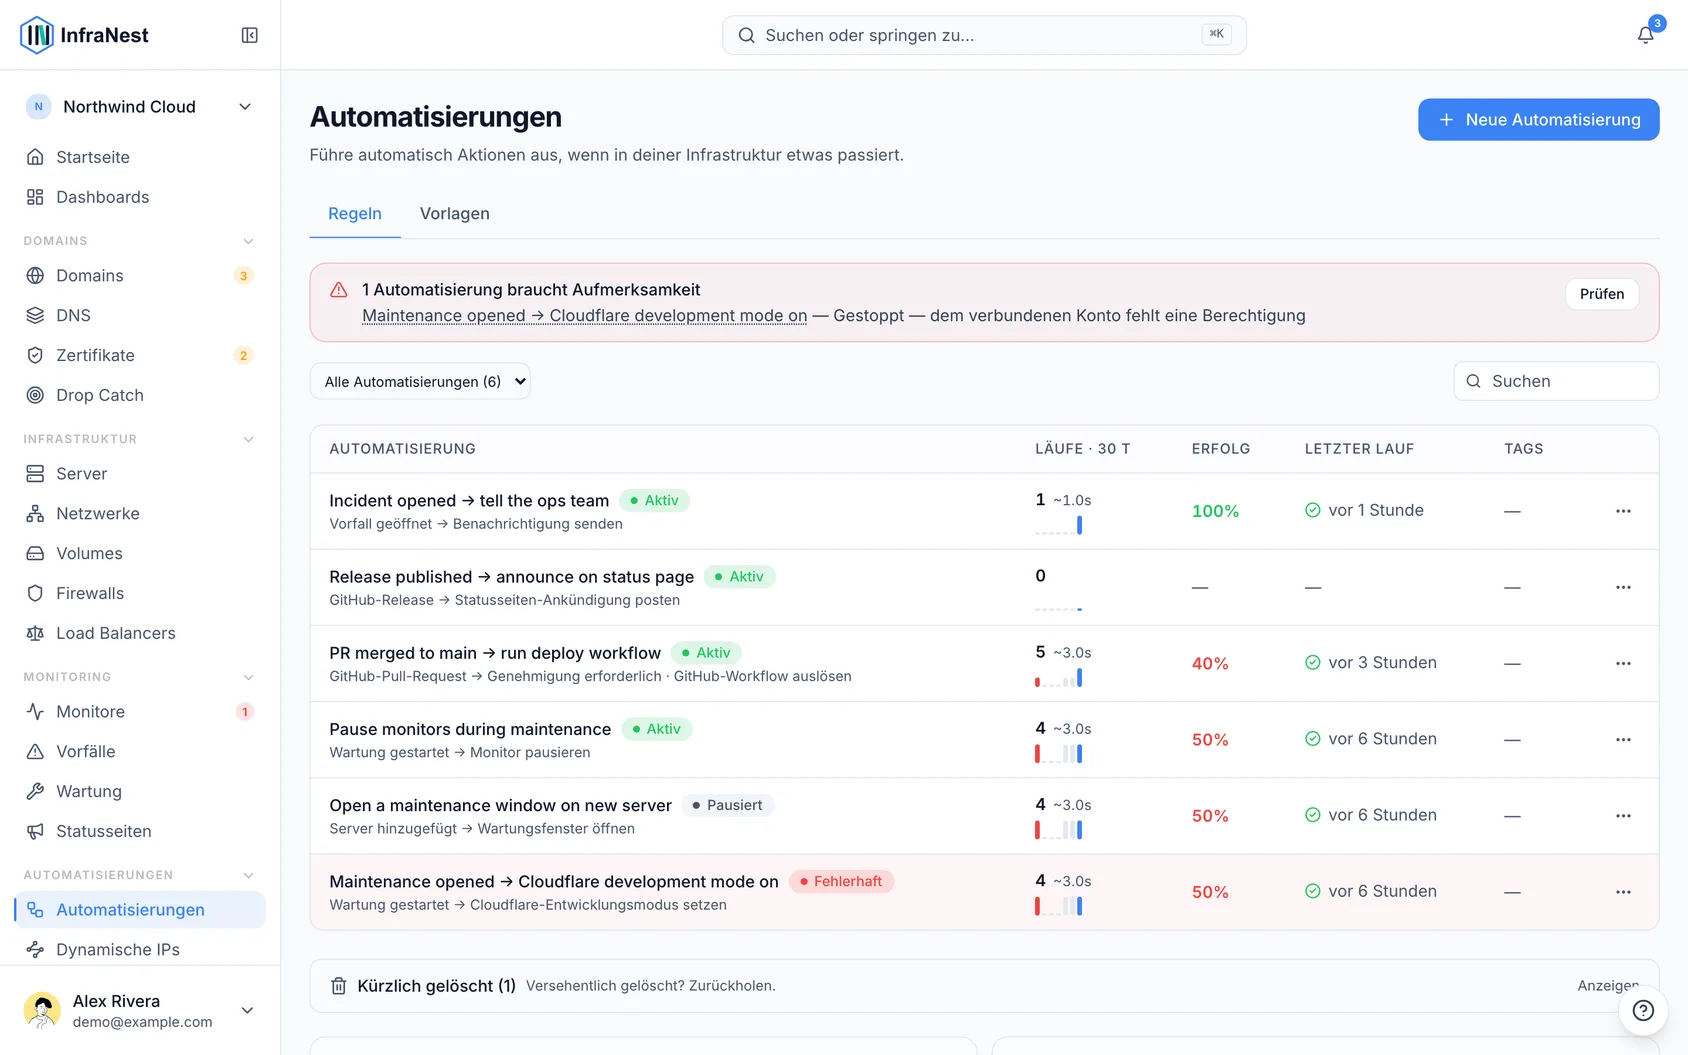Expand the Alex Rivera account menu
Screen dimensions: 1688x1055
pyautogui.click(x=140, y=1010)
